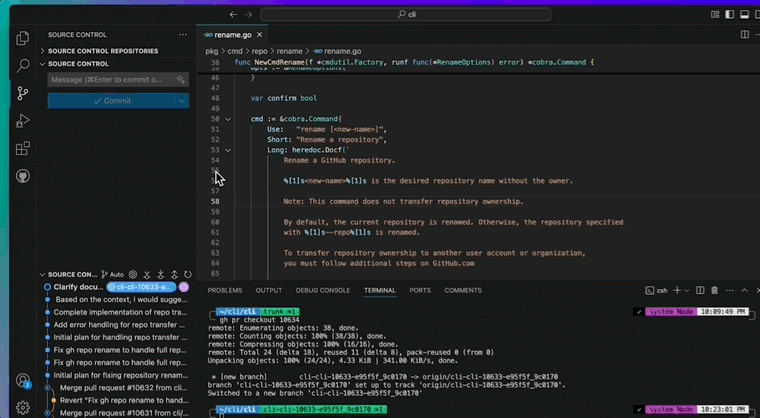Generate commit message with sparkle icon
Viewport: 760px width, 418px height.
181,80
